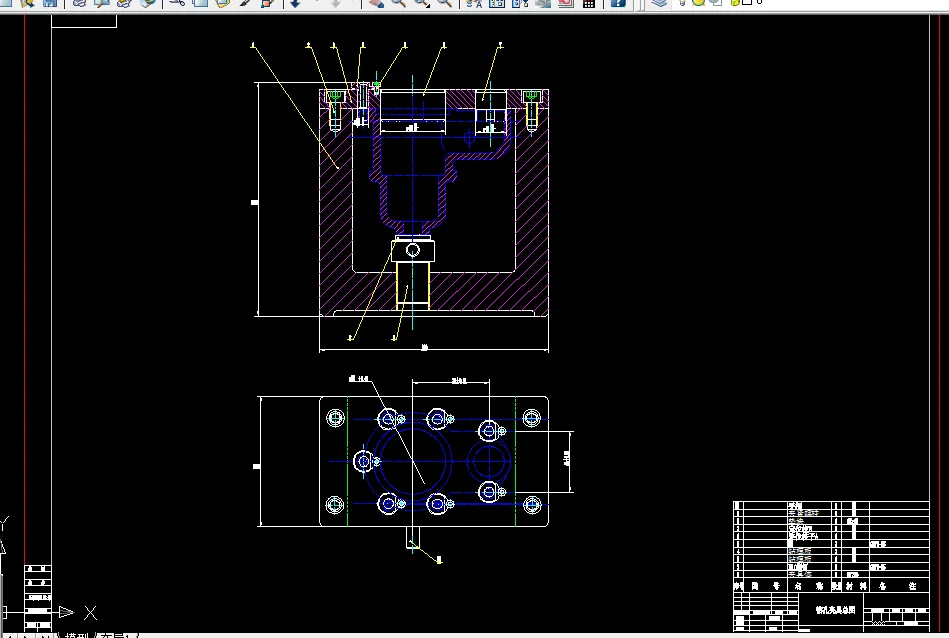Viewport: 949px width, 638px height.
Task: Activate the Zoom Realtime magnifier
Action: [x=398, y=2]
